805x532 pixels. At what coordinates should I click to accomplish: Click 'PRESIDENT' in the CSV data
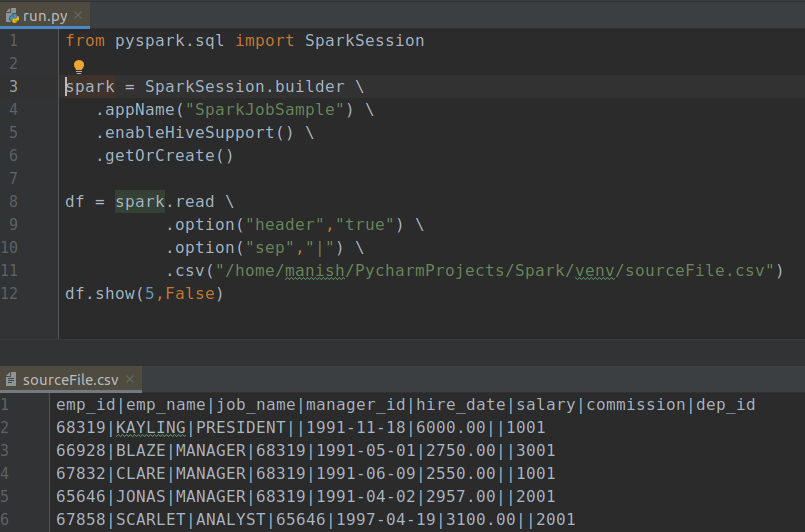click(x=241, y=427)
